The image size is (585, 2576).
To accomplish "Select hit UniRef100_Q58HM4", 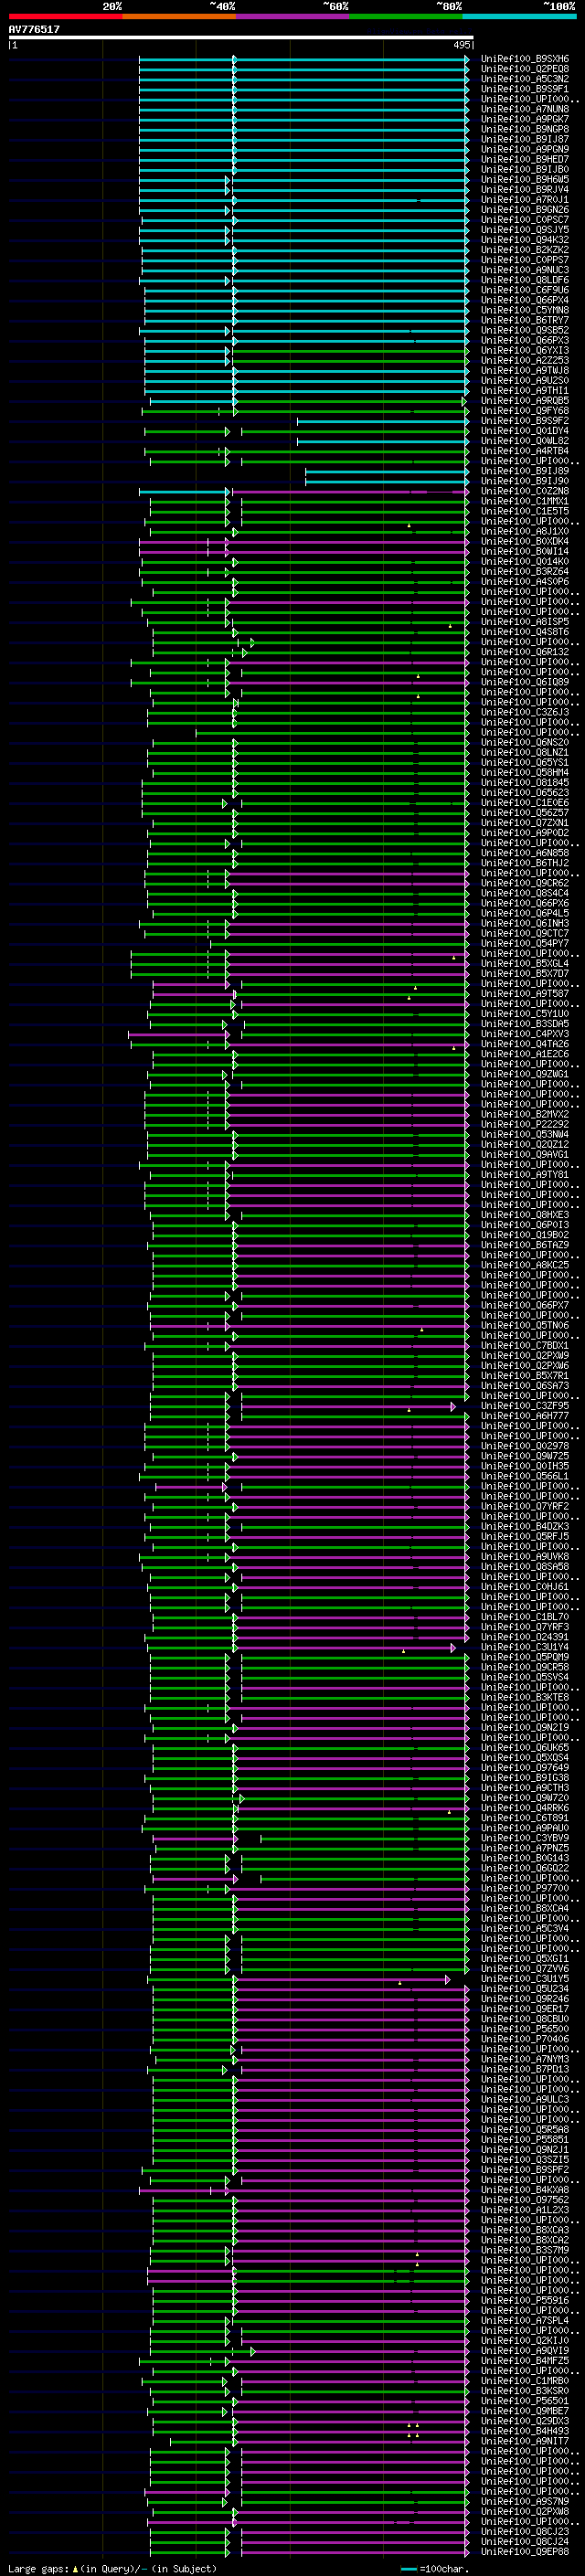I will tap(525, 773).
